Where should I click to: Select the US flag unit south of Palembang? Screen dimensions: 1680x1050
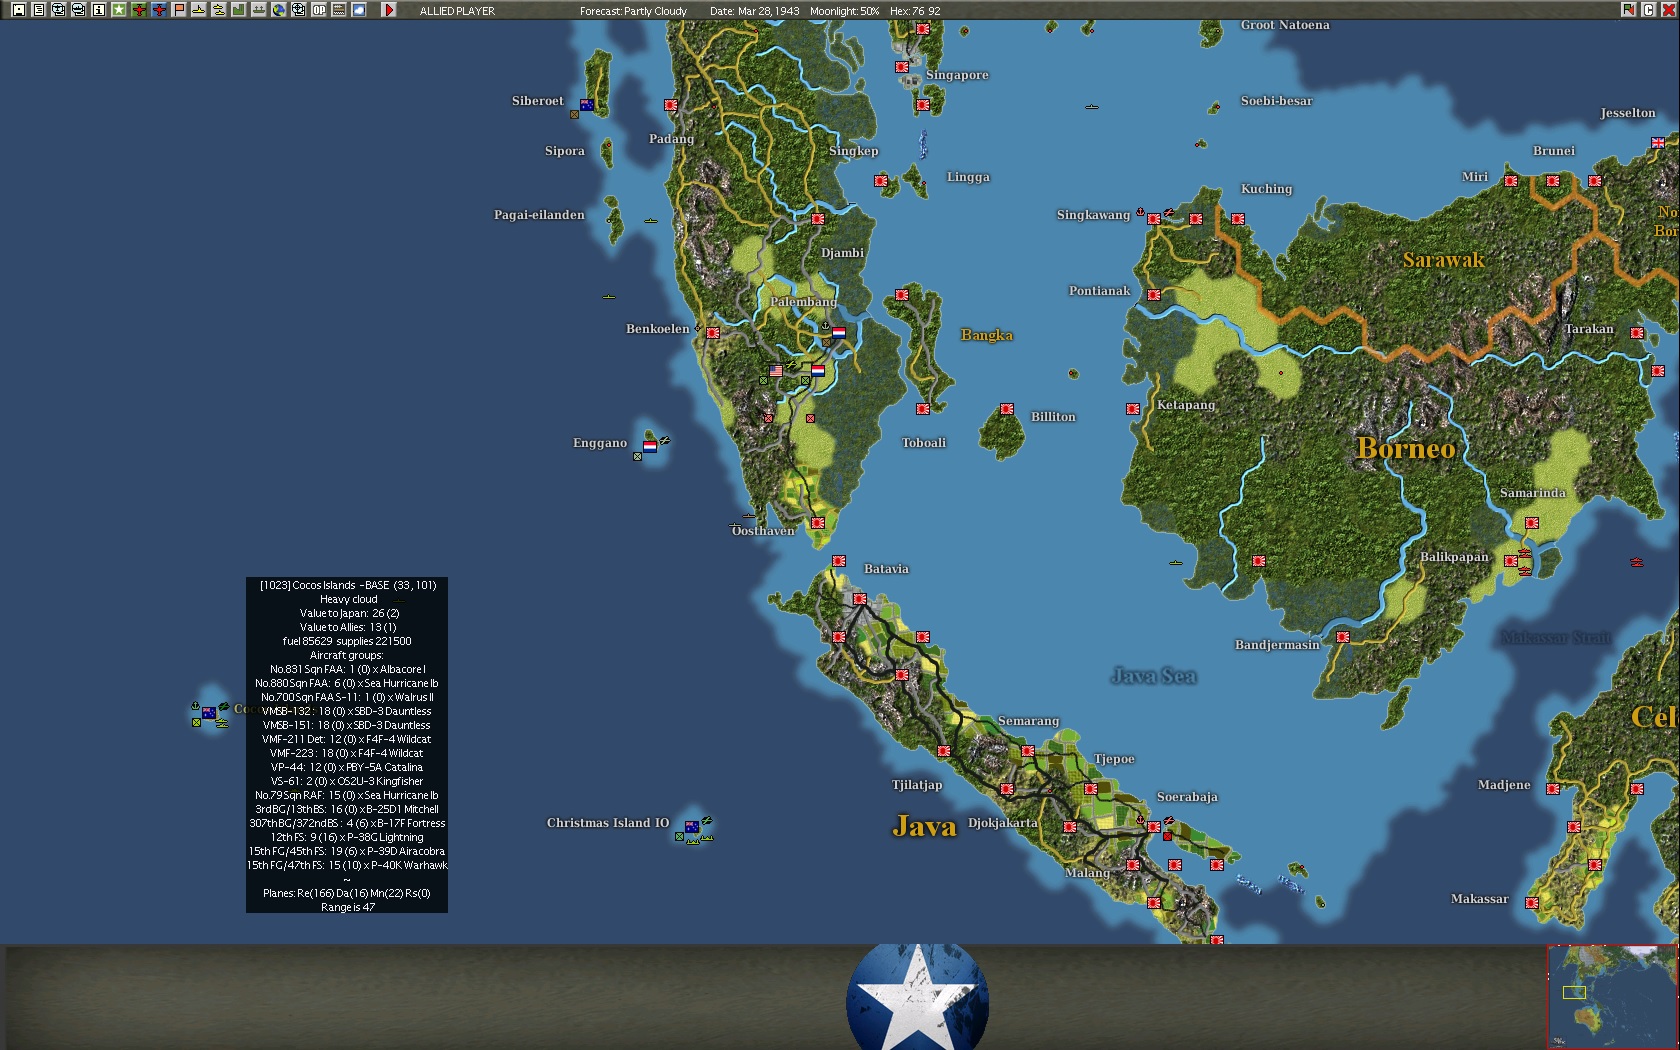pos(776,370)
